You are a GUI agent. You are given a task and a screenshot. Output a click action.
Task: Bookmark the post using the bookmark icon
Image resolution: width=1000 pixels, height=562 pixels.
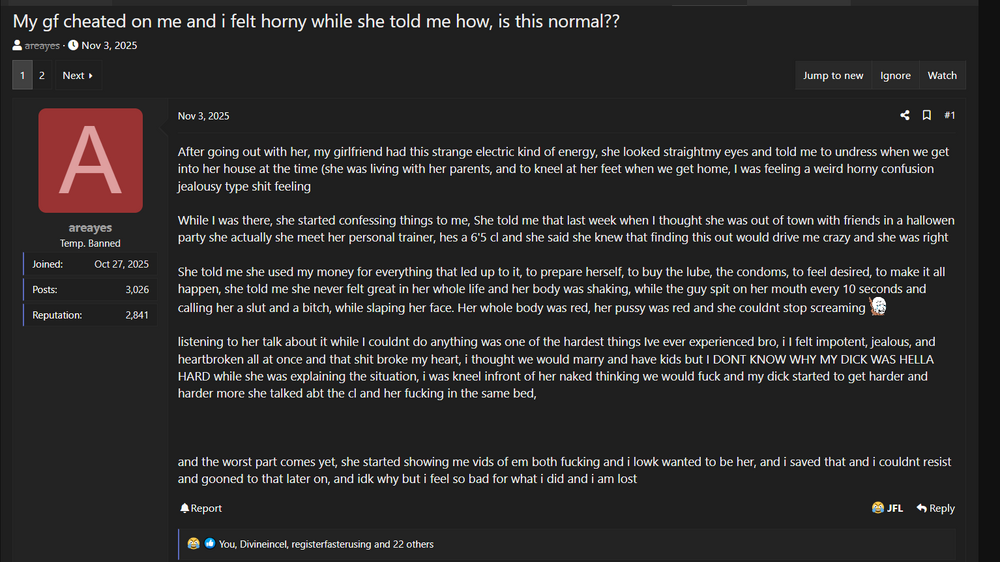(x=927, y=116)
